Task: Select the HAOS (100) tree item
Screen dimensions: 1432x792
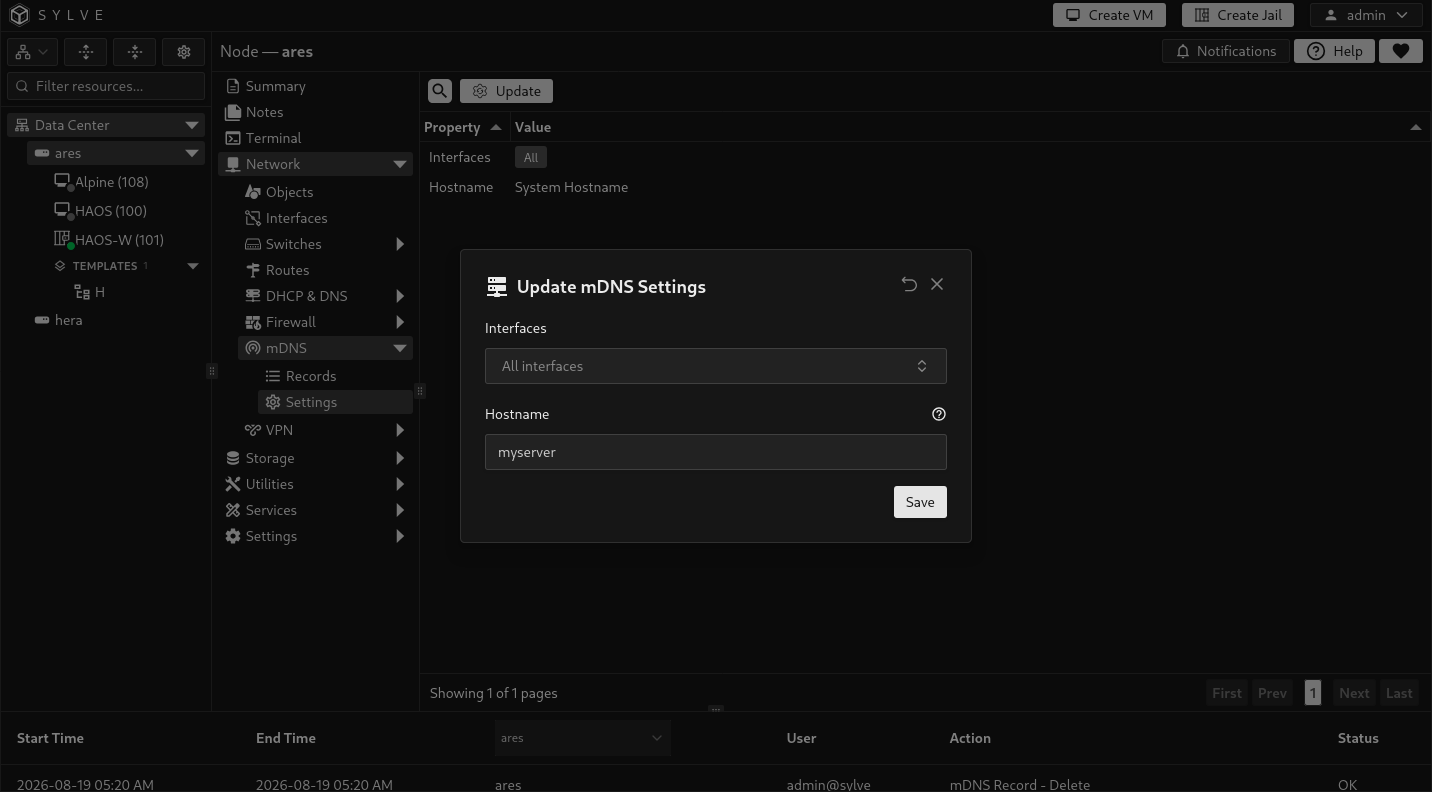Action: click(111, 211)
